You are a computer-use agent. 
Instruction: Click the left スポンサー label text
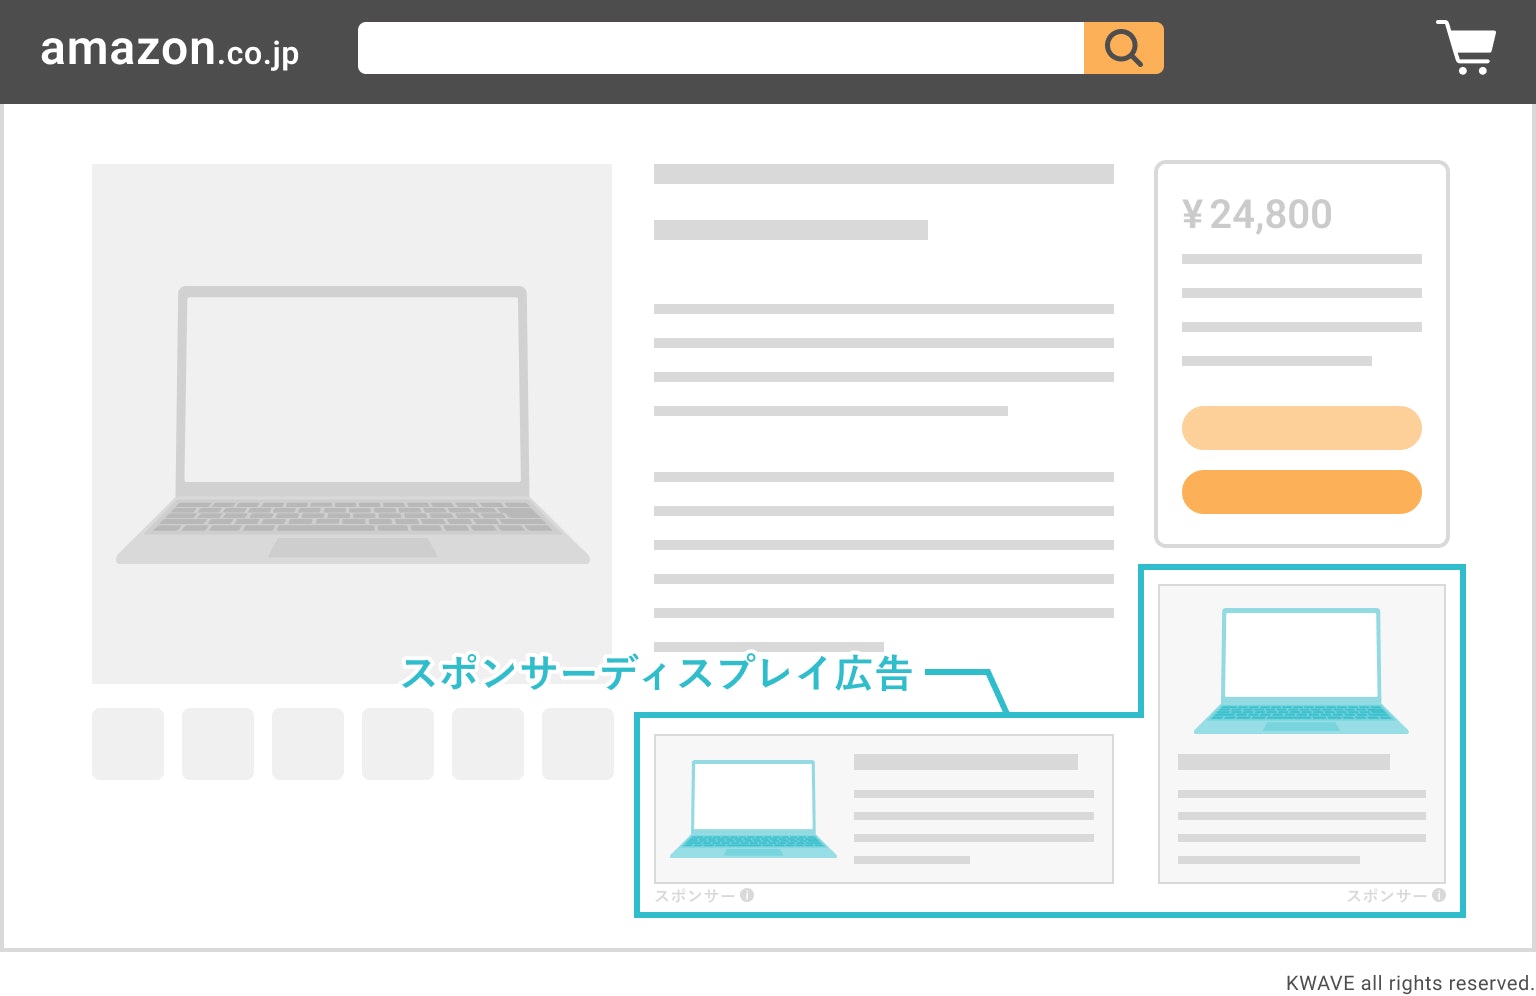695,895
